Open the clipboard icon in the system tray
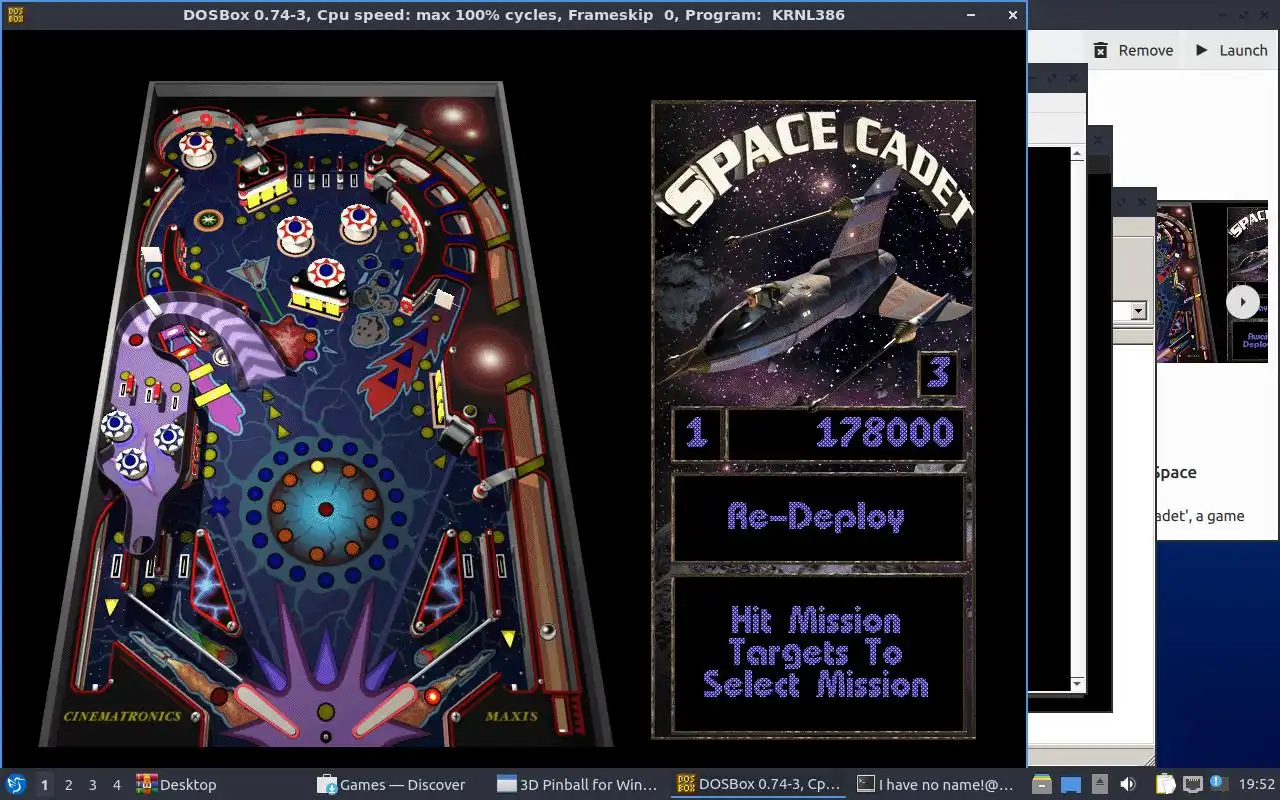This screenshot has width=1280, height=800. (x=1166, y=785)
